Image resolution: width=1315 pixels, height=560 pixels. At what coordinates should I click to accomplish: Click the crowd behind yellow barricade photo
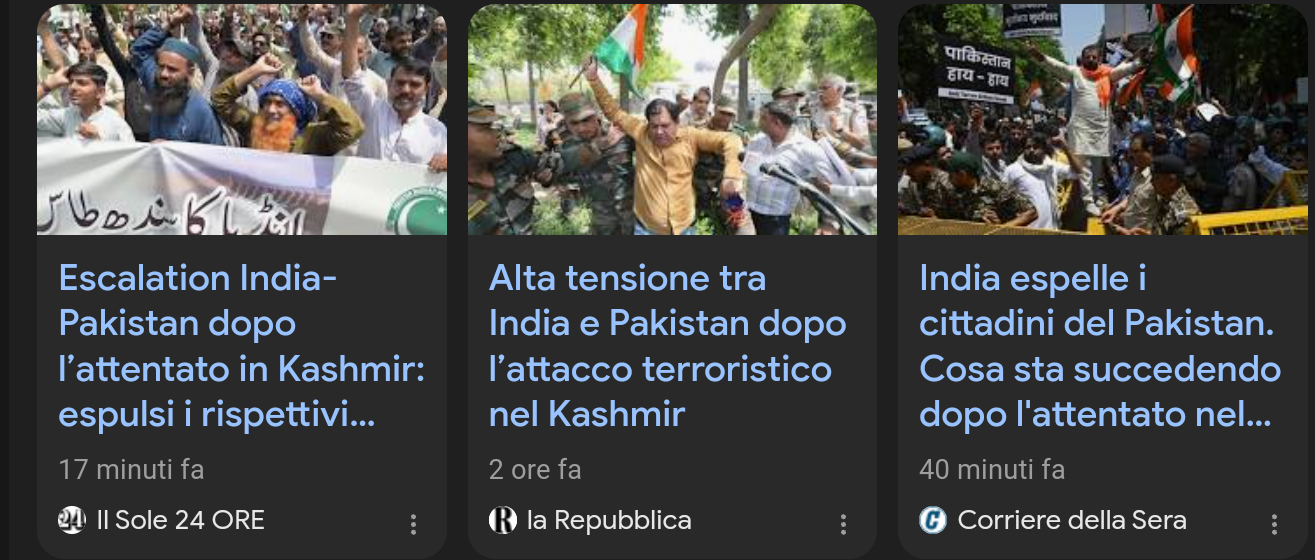[1103, 119]
